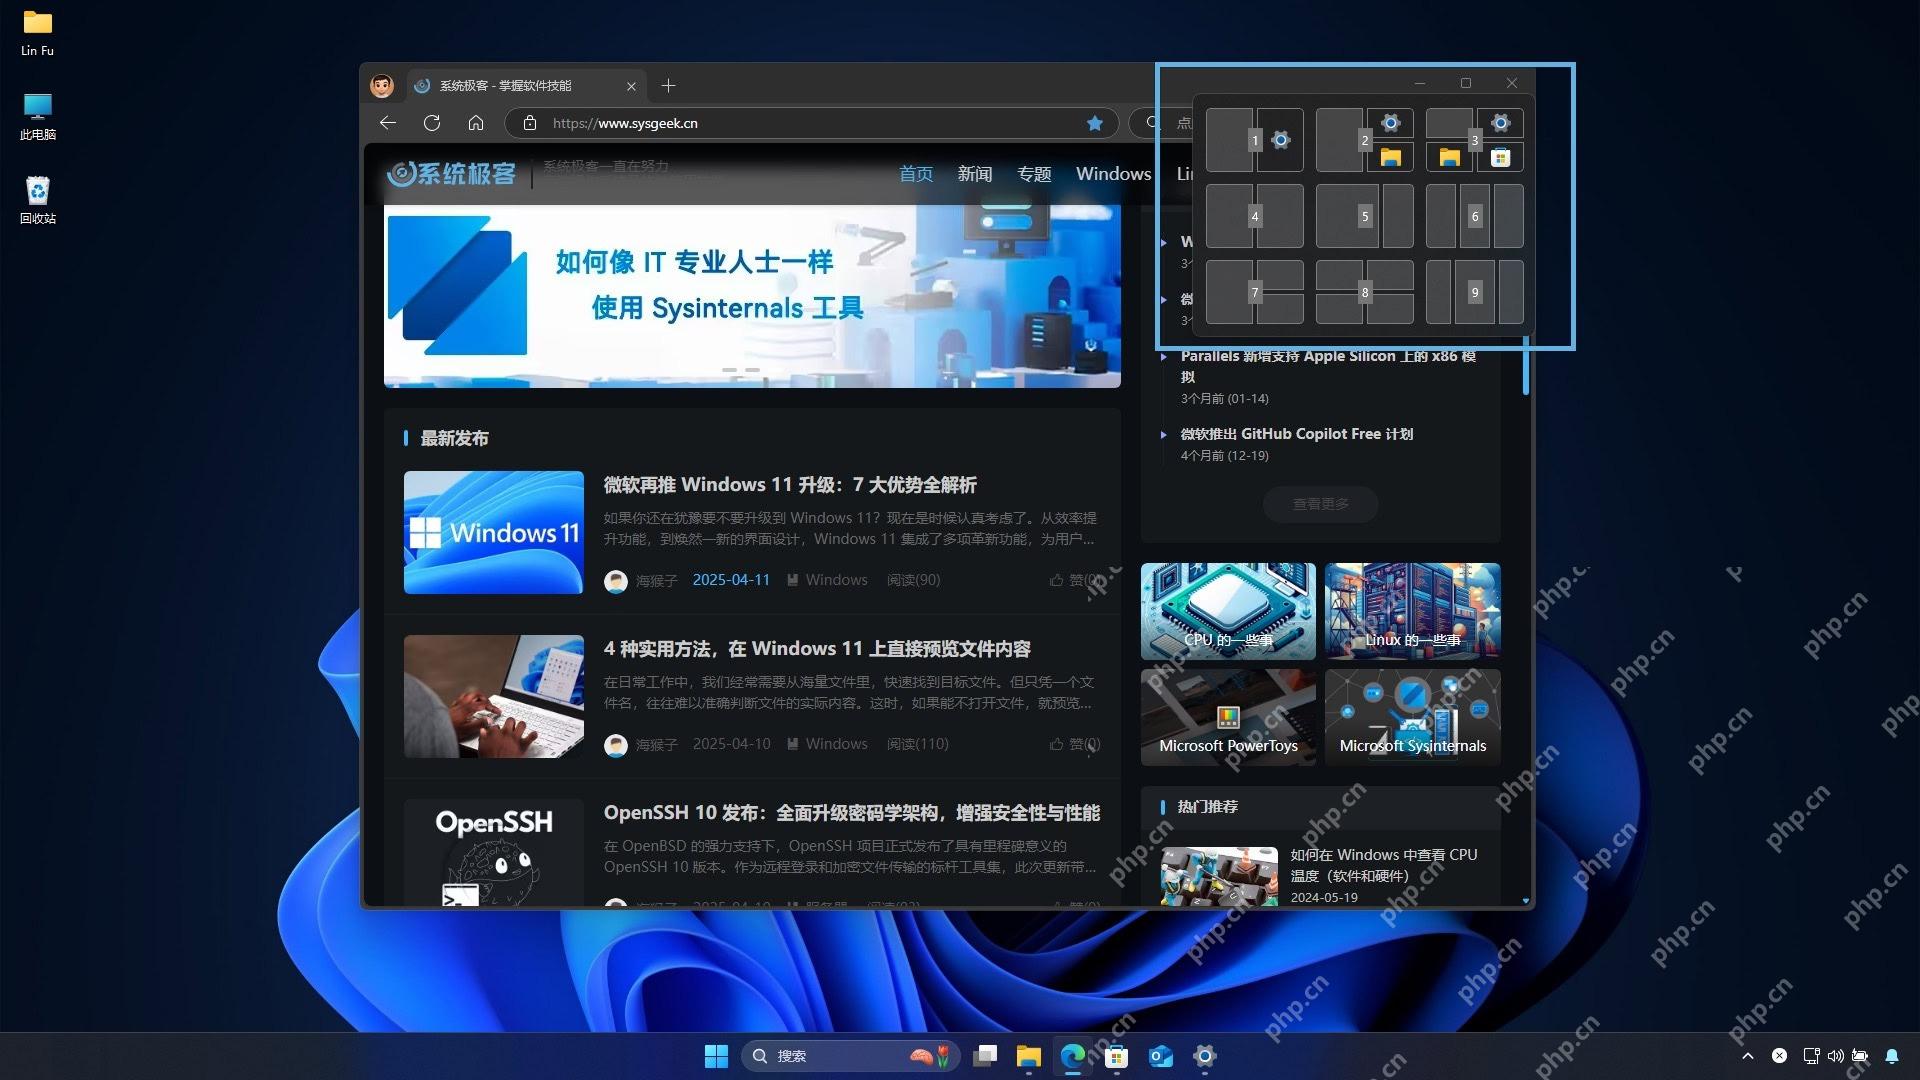Show hidden system tray icons chevron

click(x=1747, y=1056)
